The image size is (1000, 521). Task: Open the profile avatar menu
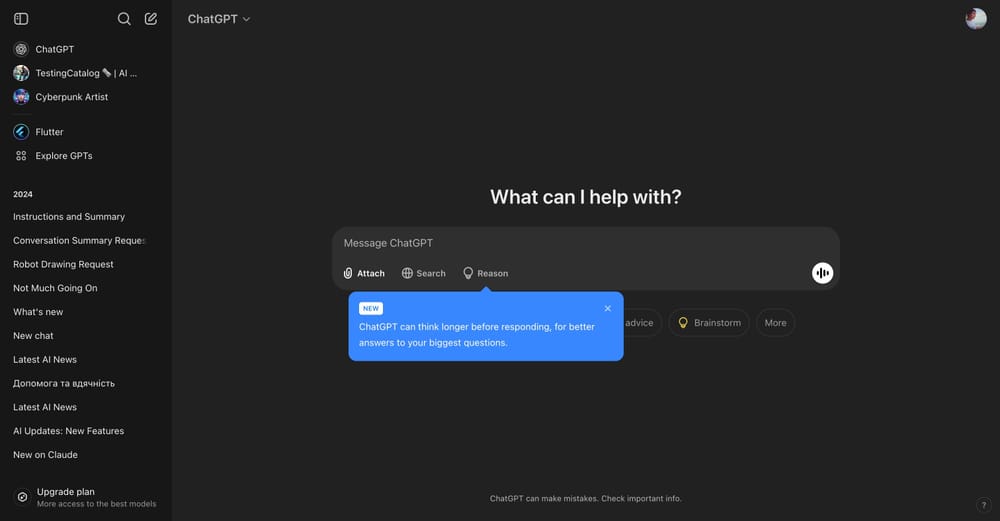point(976,18)
